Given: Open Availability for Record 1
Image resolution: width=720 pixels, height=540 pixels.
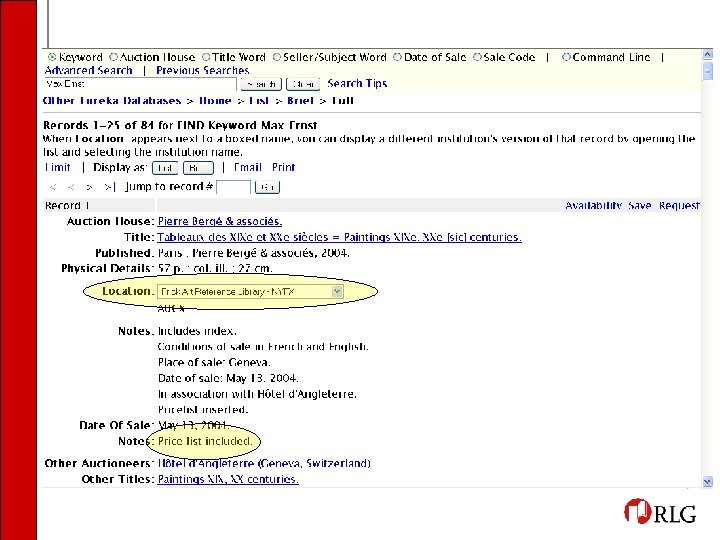Looking at the screenshot, I should [x=593, y=205].
